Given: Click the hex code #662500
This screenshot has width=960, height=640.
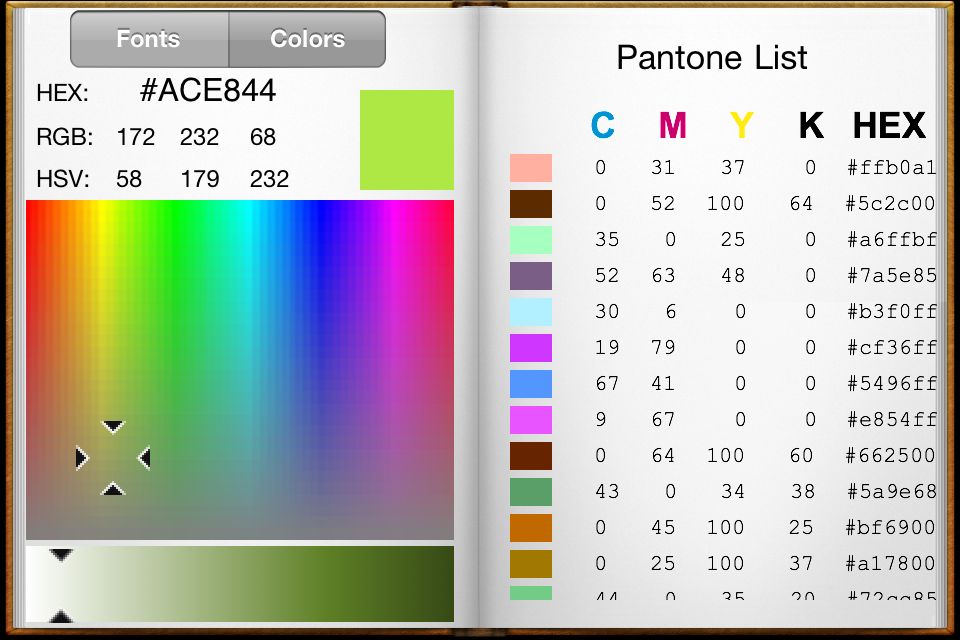Looking at the screenshot, I should (x=891, y=456).
